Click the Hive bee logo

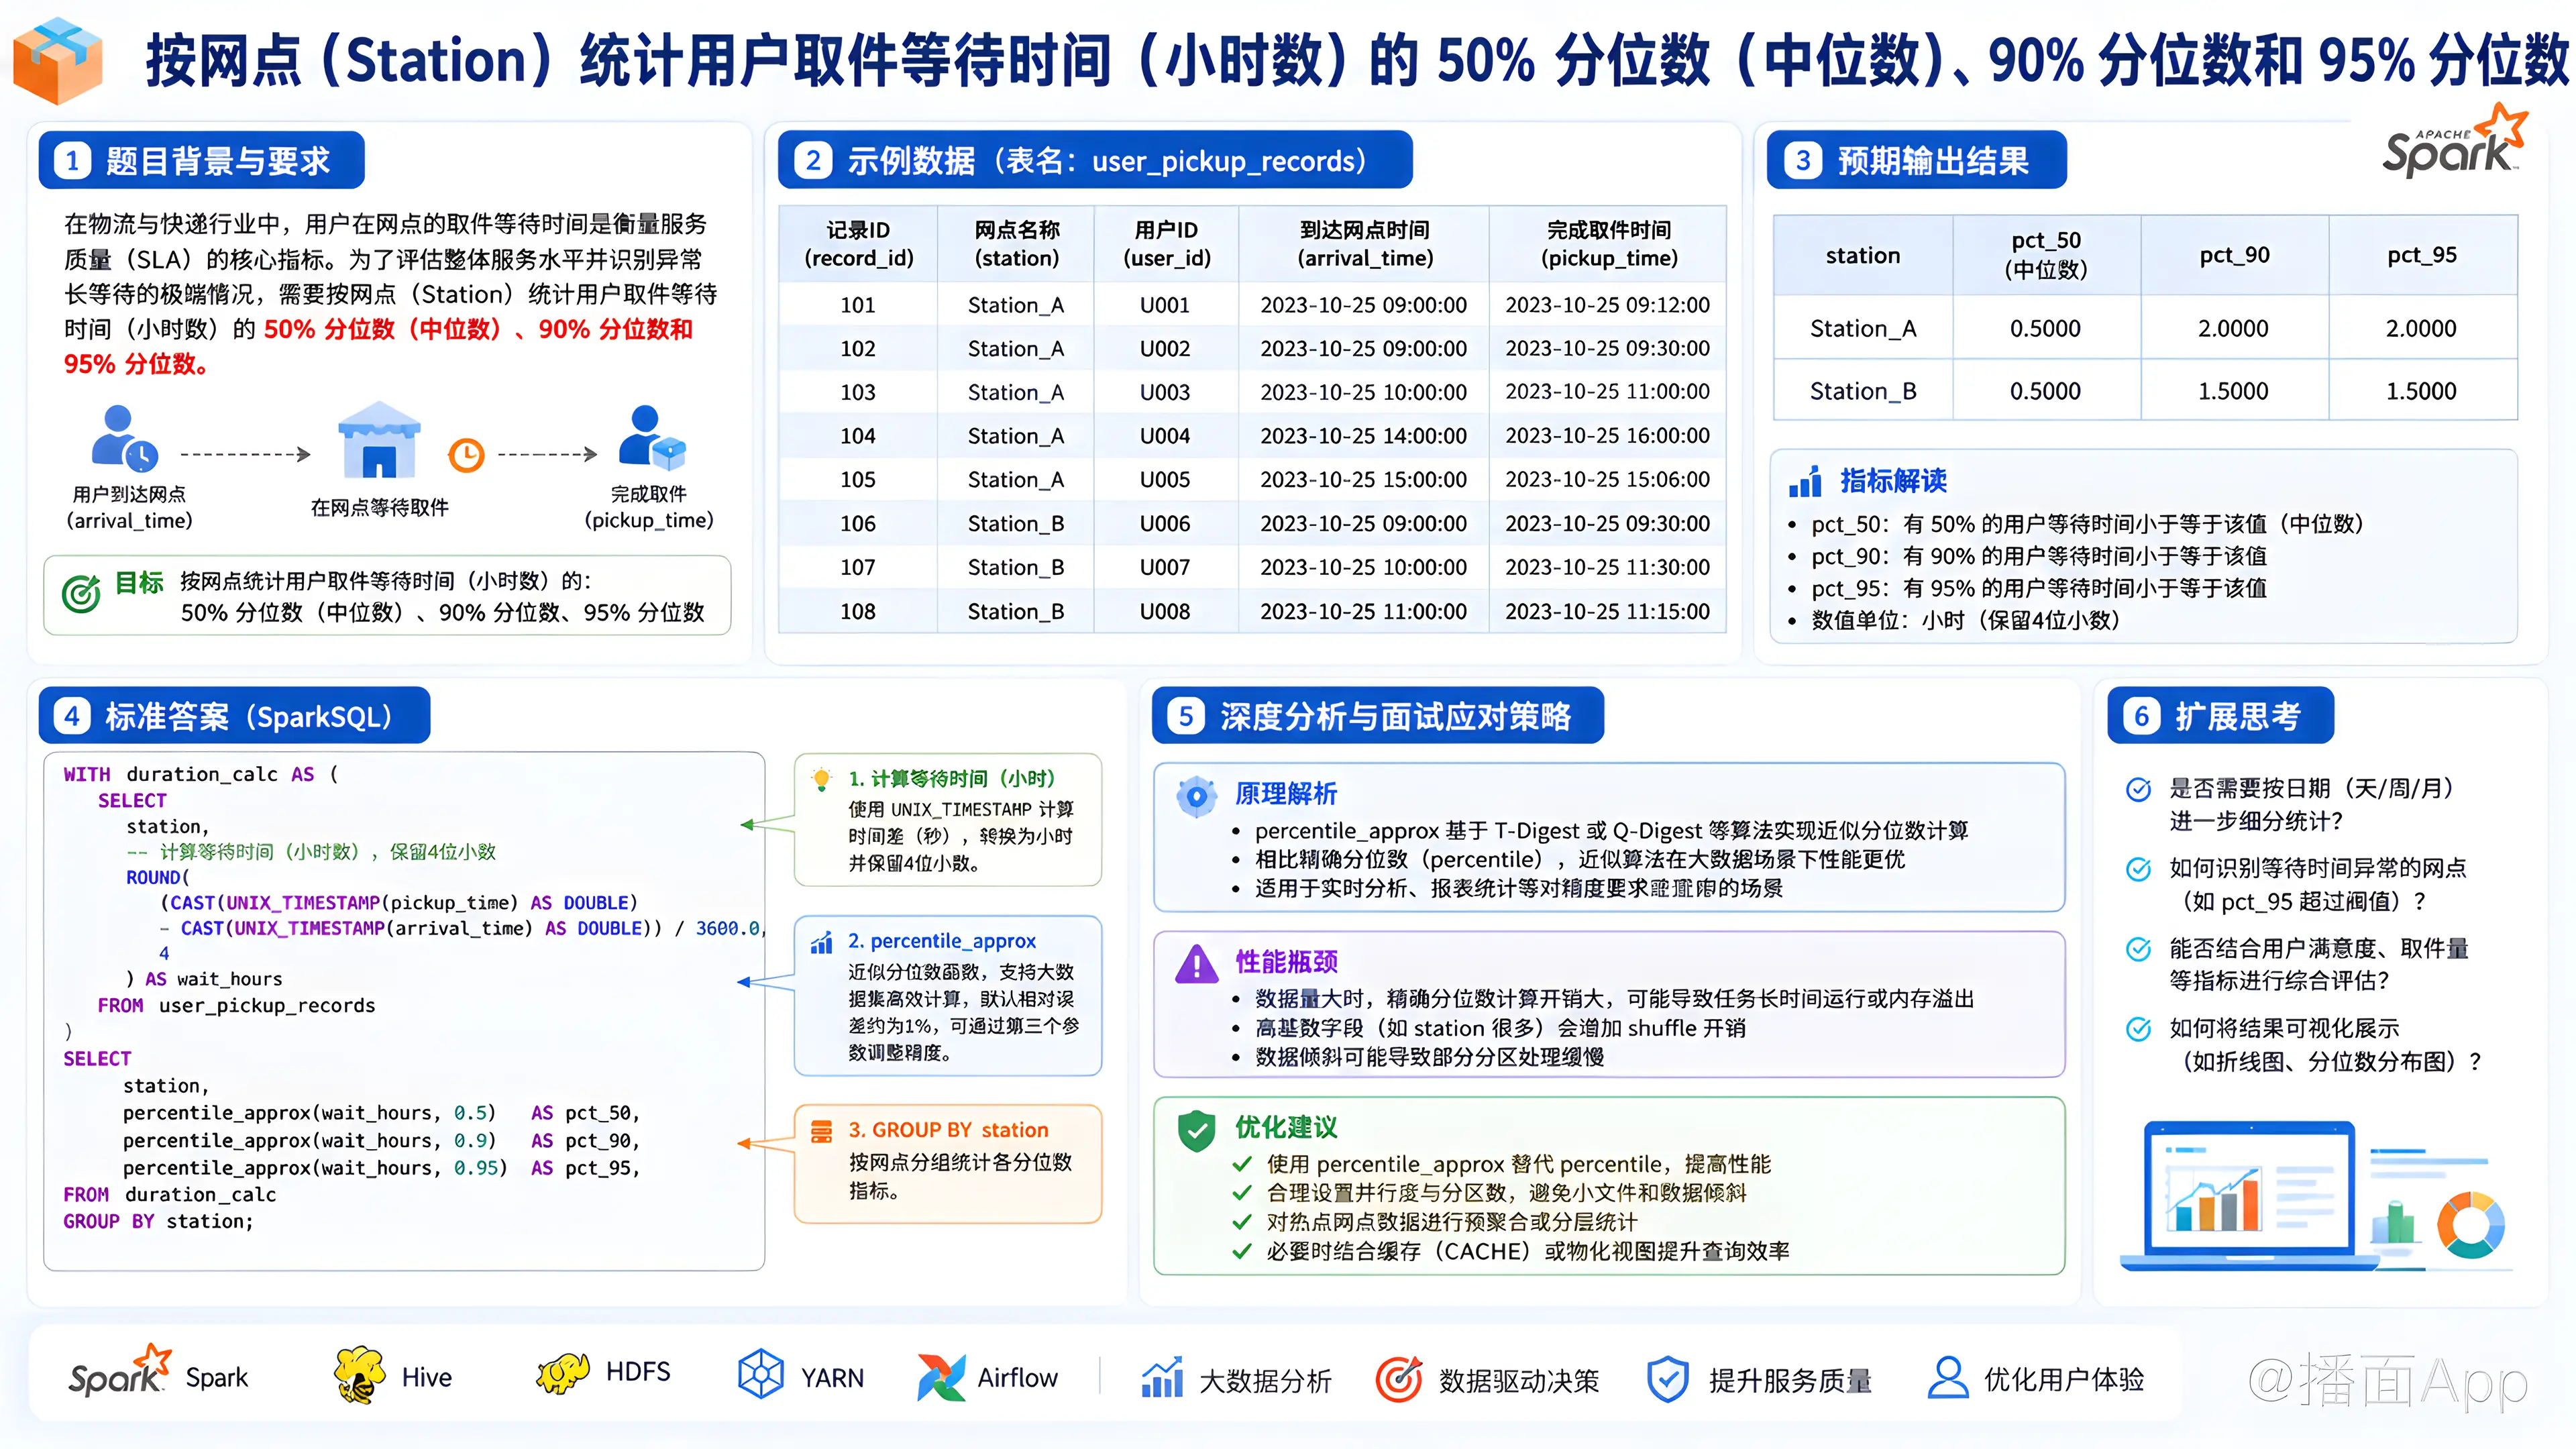click(x=360, y=1374)
